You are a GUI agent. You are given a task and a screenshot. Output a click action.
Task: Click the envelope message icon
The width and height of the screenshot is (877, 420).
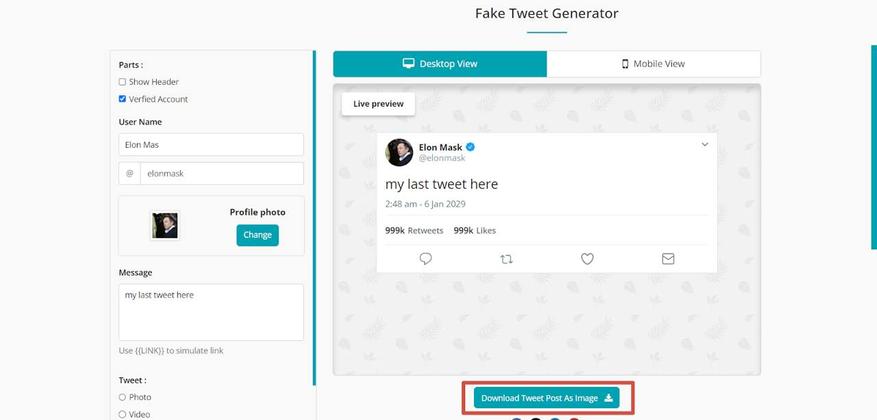tap(668, 258)
